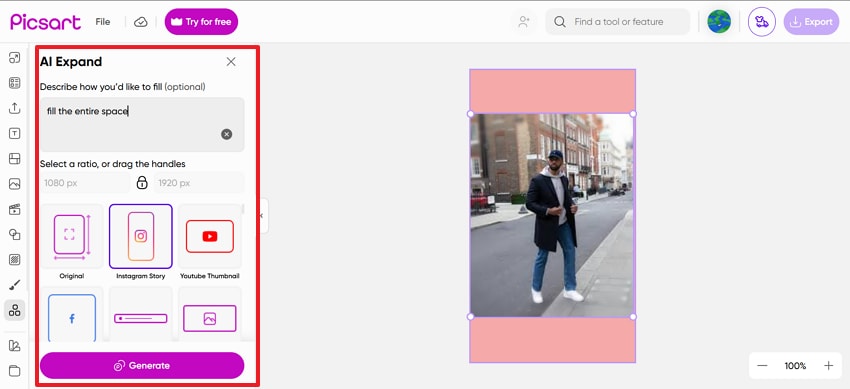The height and width of the screenshot is (389, 850).
Task: Close the AI Expand panel
Action: click(x=231, y=62)
